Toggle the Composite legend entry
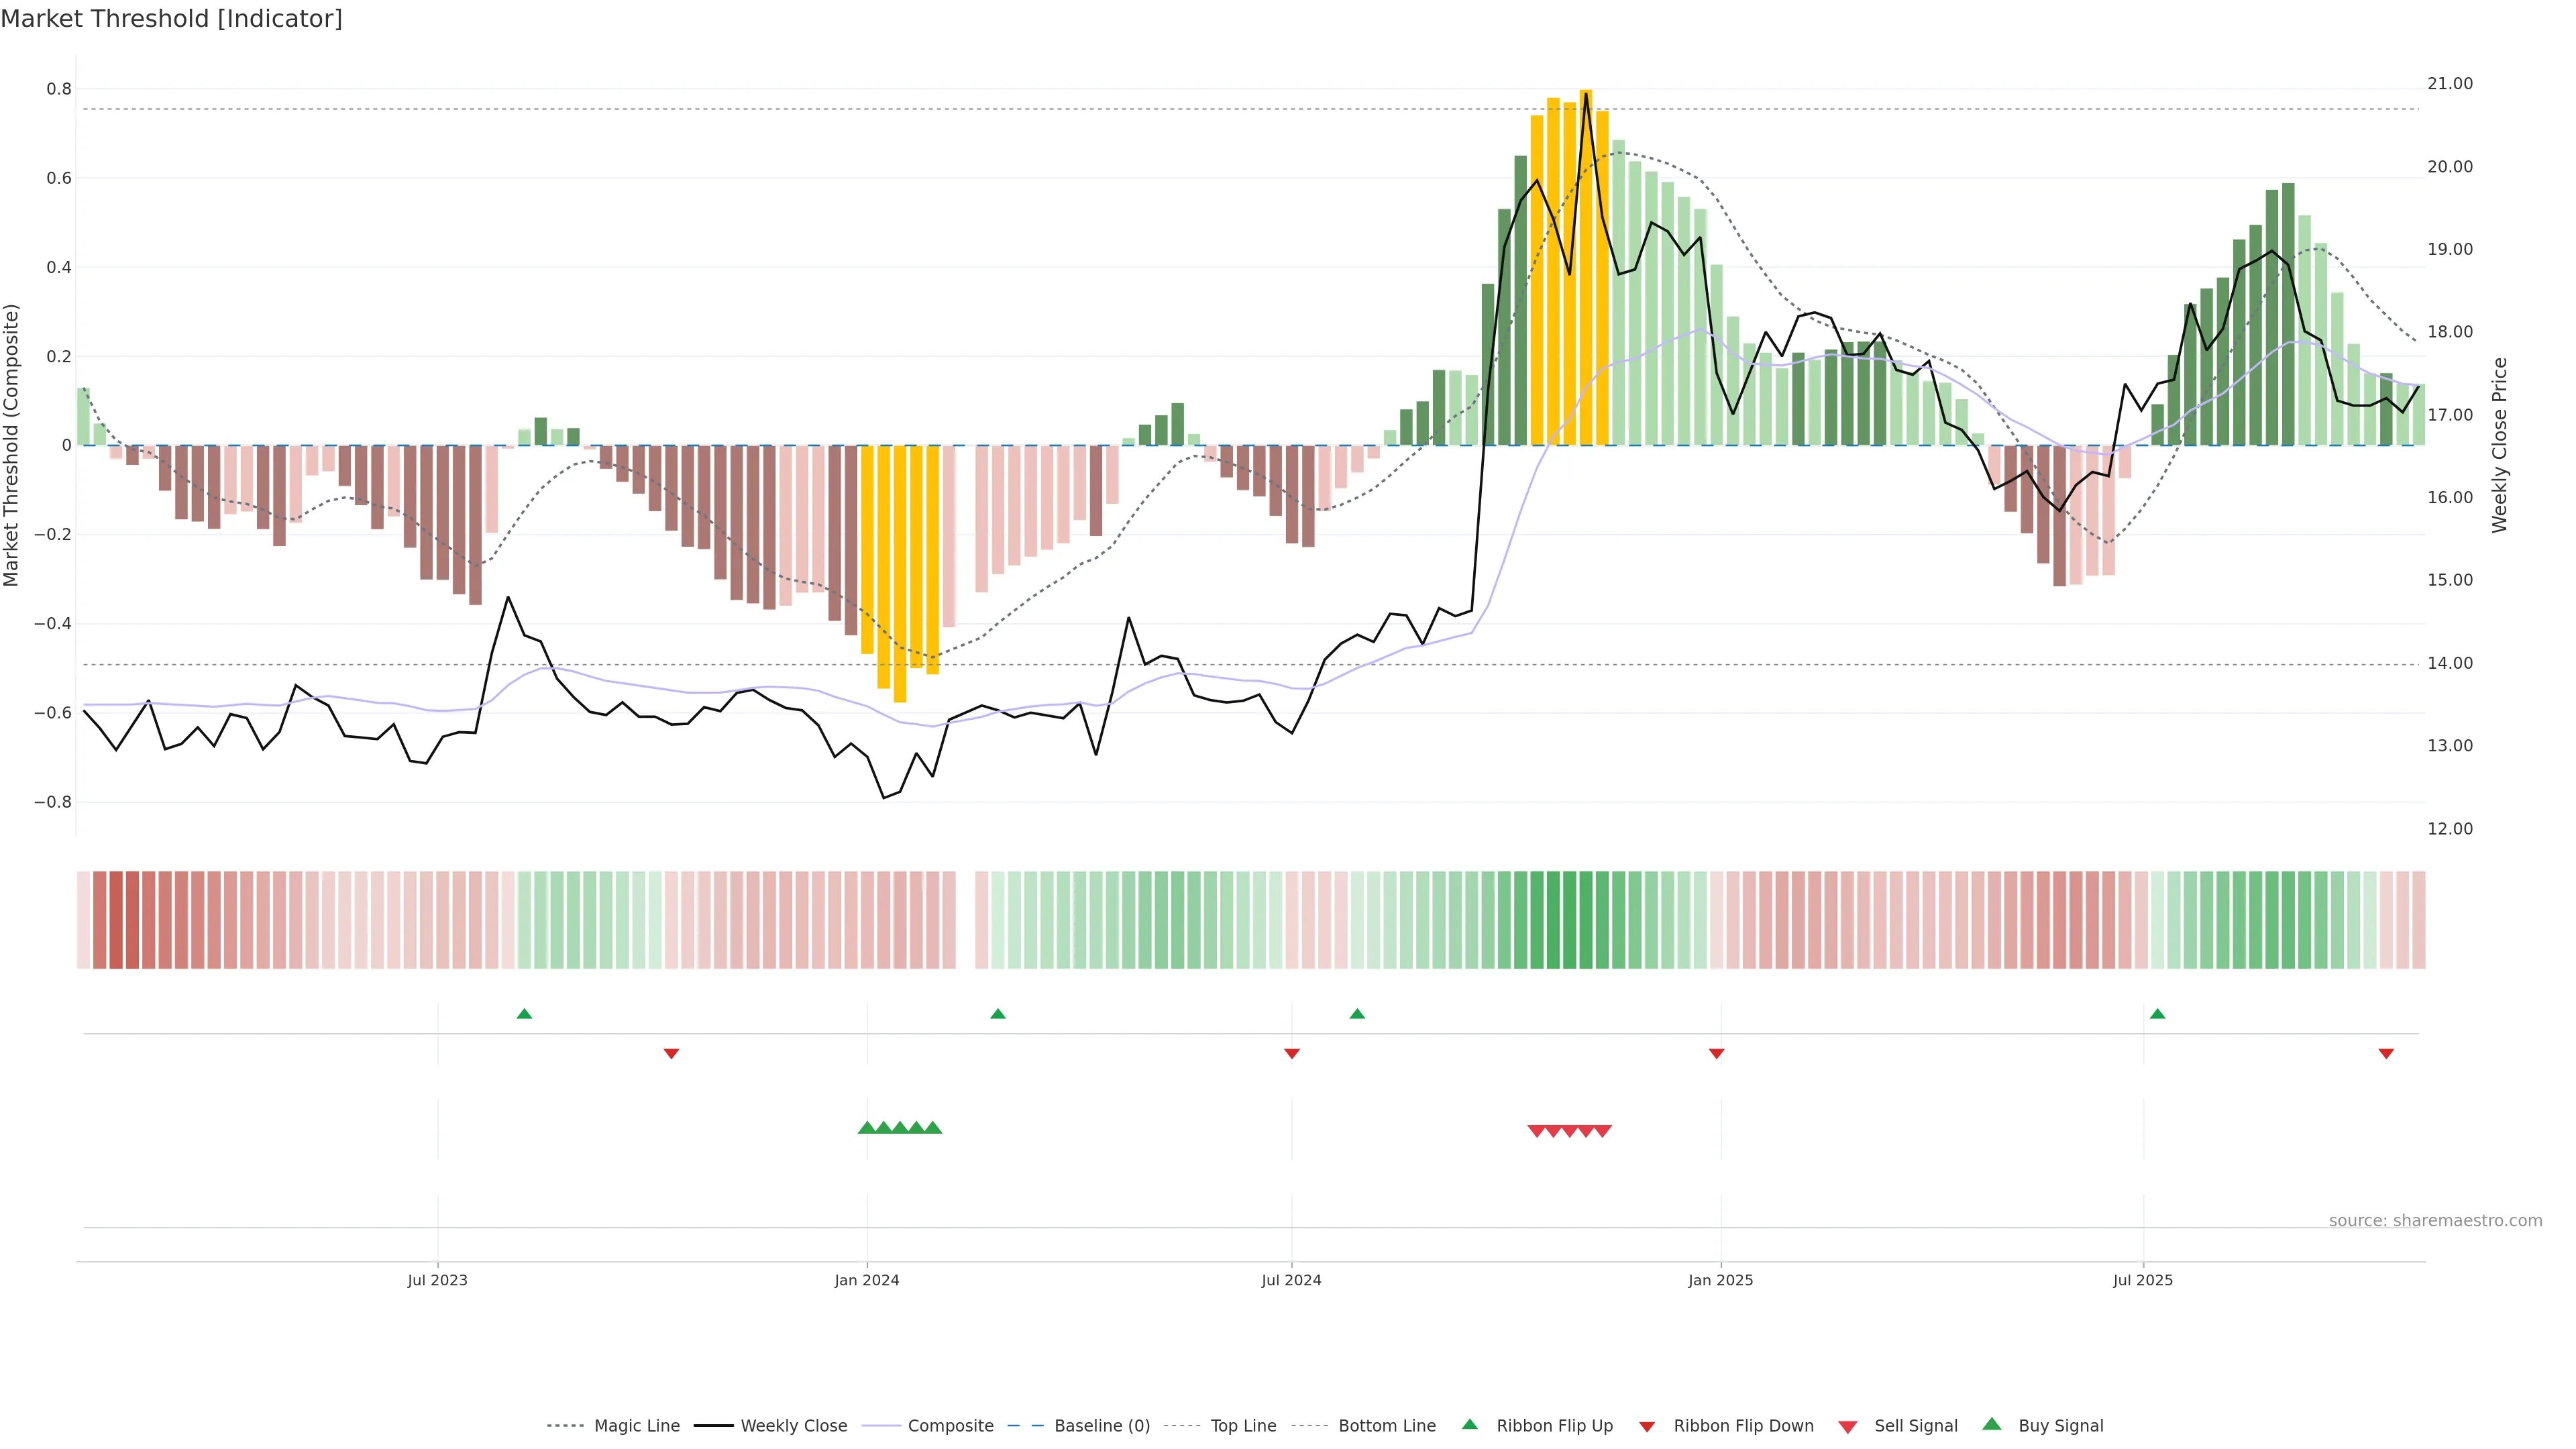This screenshot has width=2576, height=1449. [x=950, y=1426]
